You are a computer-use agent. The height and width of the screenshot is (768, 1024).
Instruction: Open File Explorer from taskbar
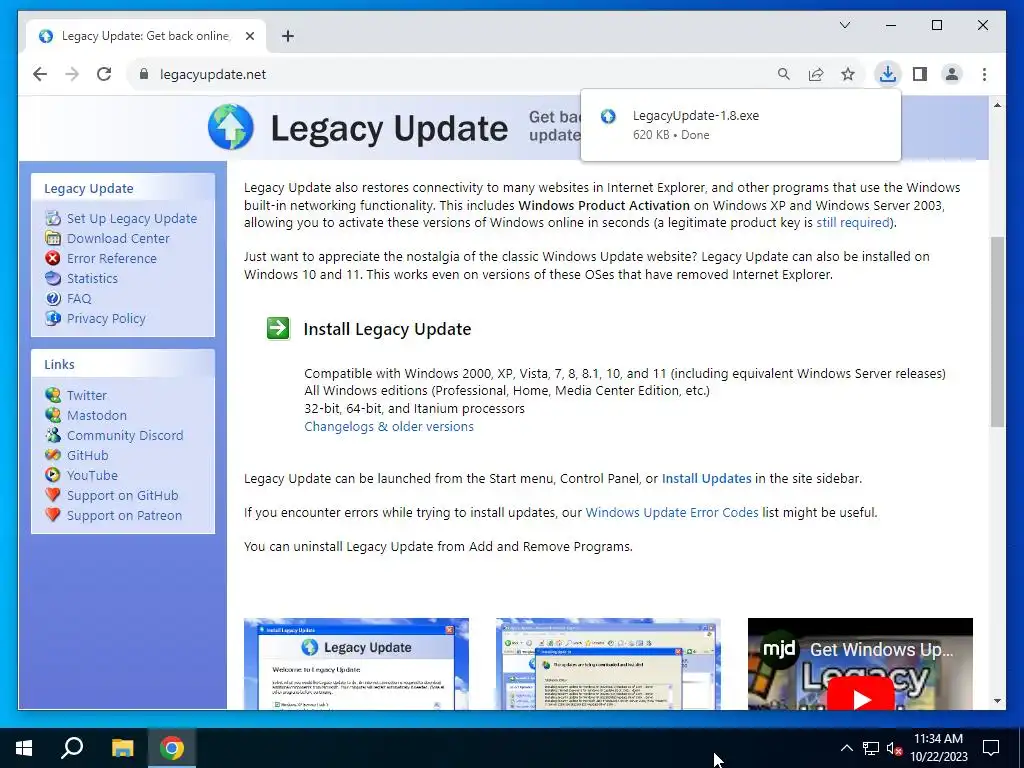[122, 748]
